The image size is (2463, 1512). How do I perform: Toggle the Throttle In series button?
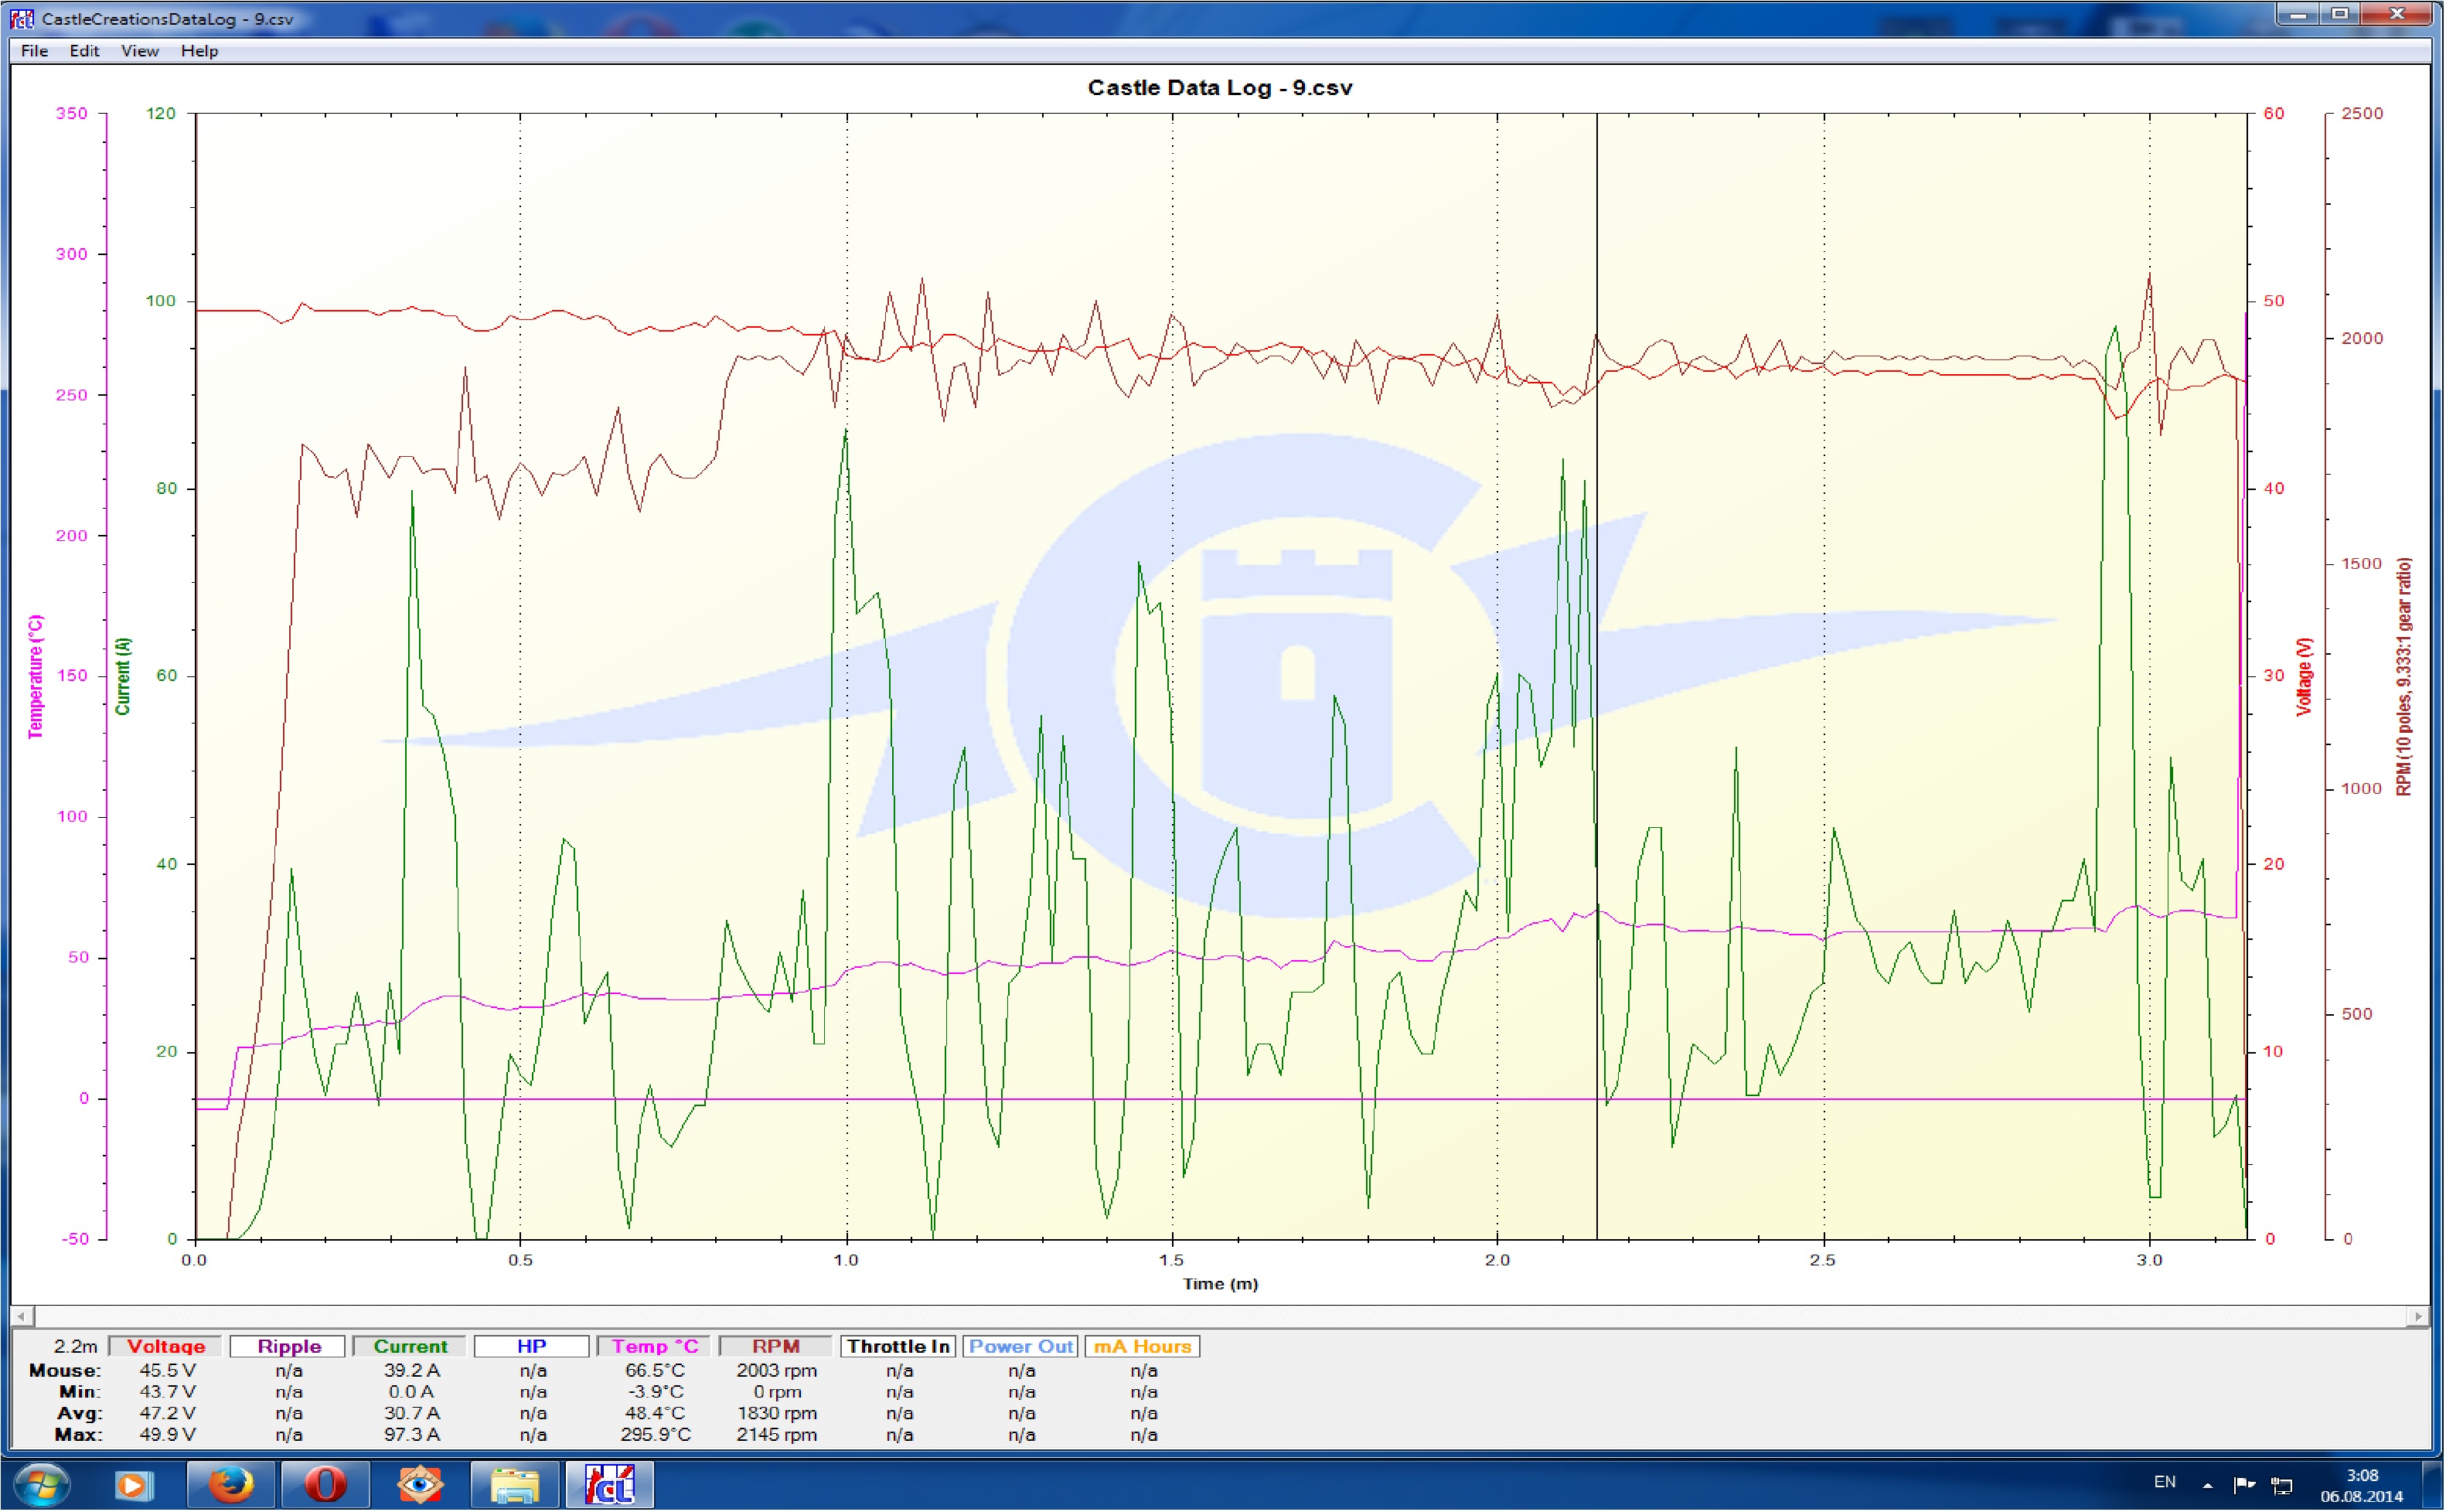coord(898,1346)
